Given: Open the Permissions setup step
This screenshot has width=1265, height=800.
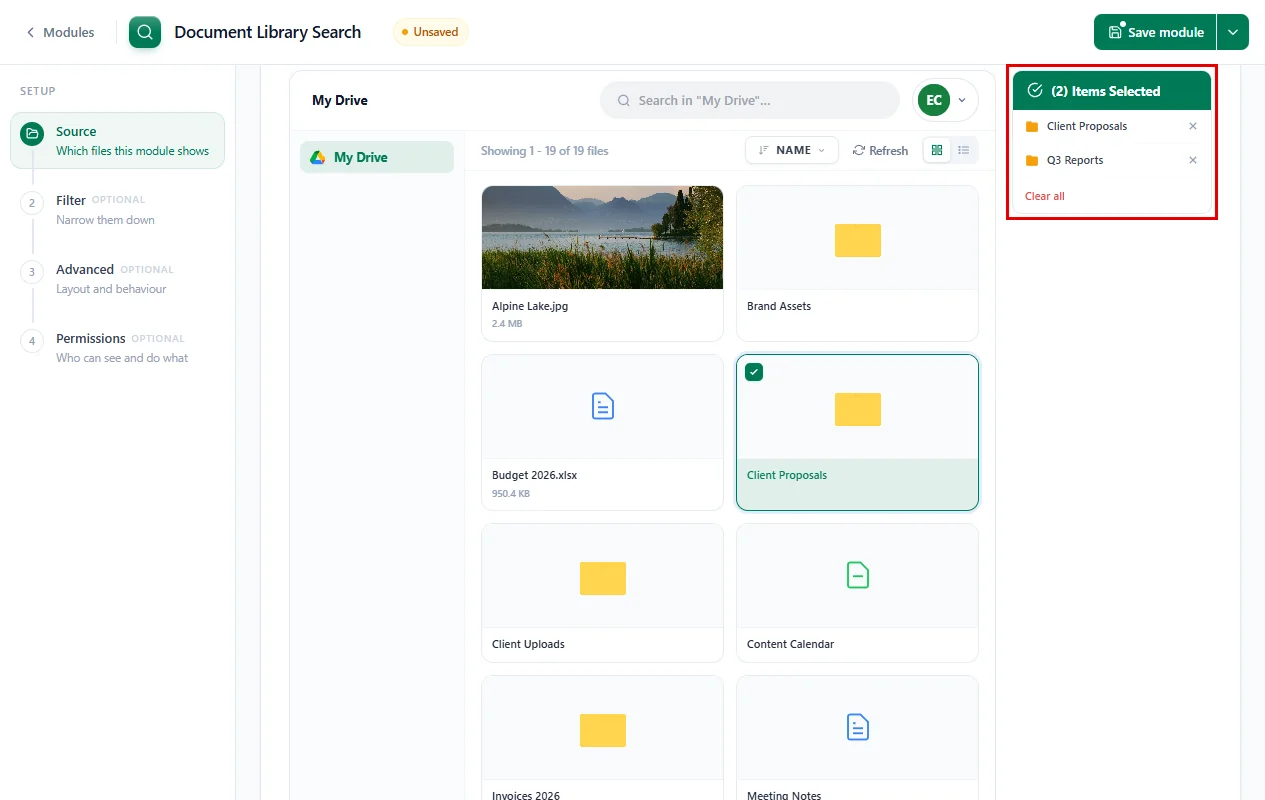Looking at the screenshot, I should [x=117, y=348].
